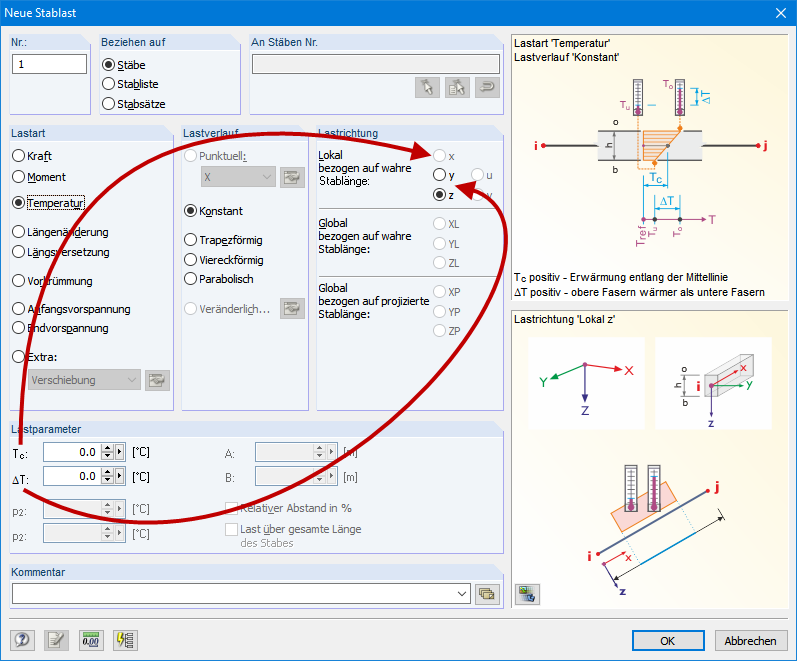The image size is (797, 661).
Task: Click the Kommentar text field
Action: [x=234, y=593]
